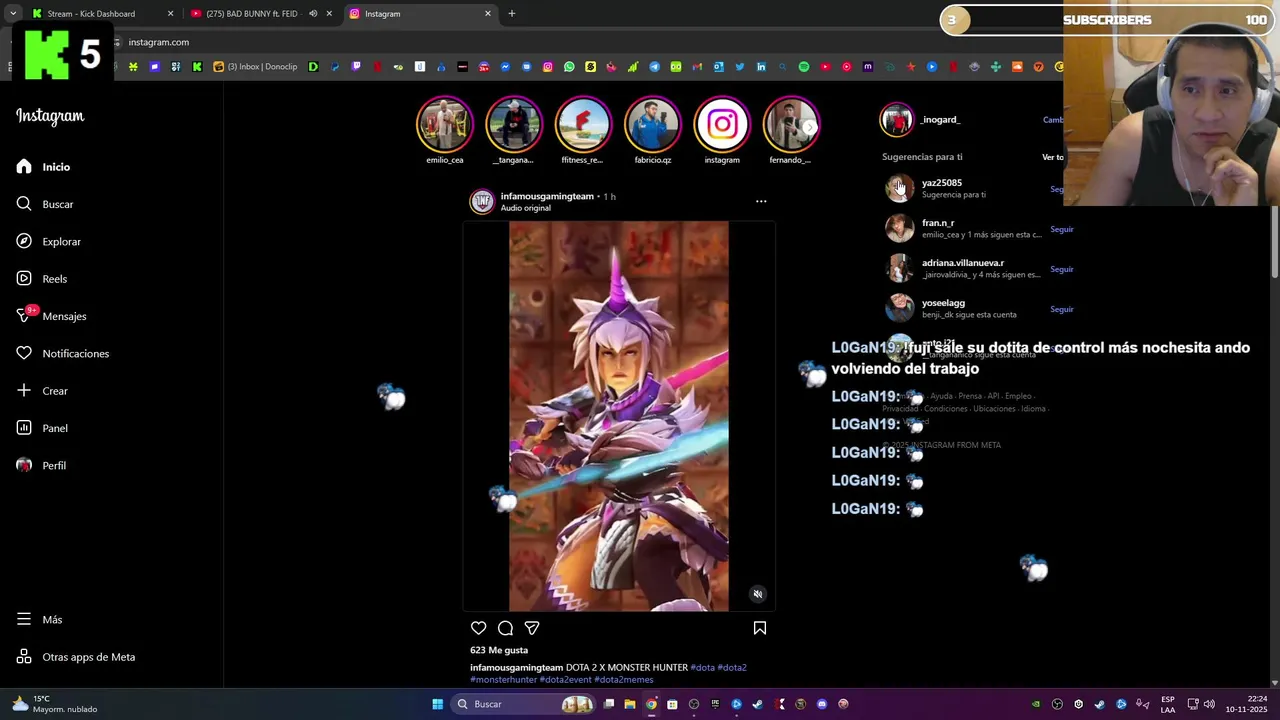The width and height of the screenshot is (1280, 720).
Task: Like the post with heart icon
Action: coord(479,628)
